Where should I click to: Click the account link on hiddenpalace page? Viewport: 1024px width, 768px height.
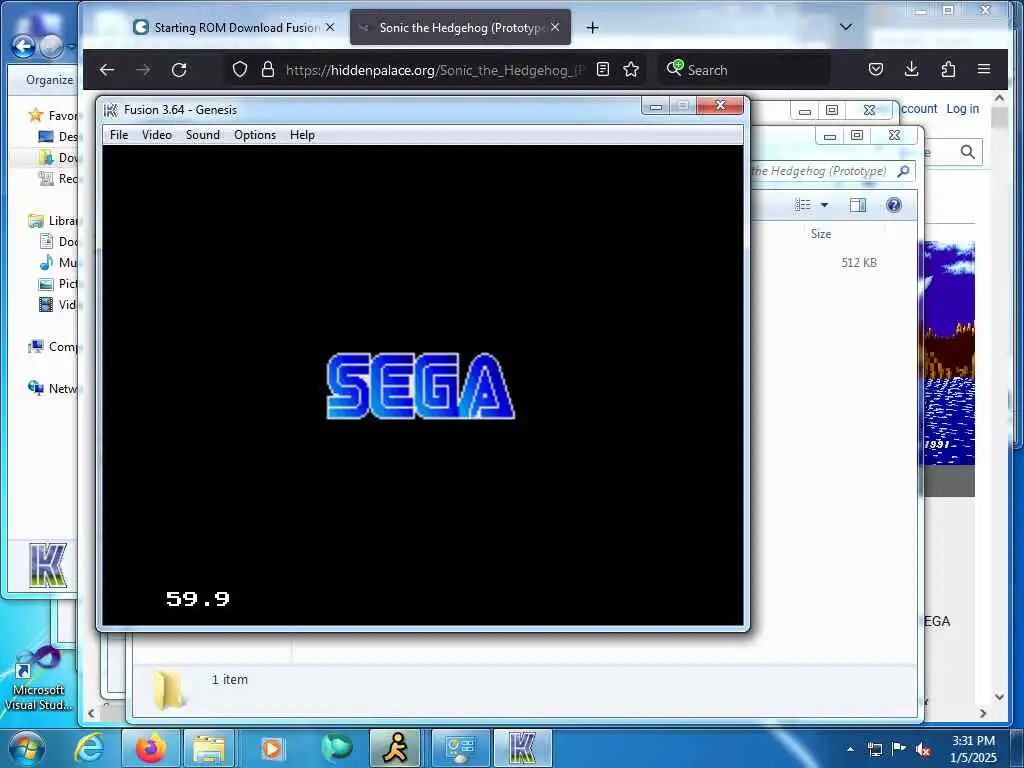pyautogui.click(x=919, y=109)
